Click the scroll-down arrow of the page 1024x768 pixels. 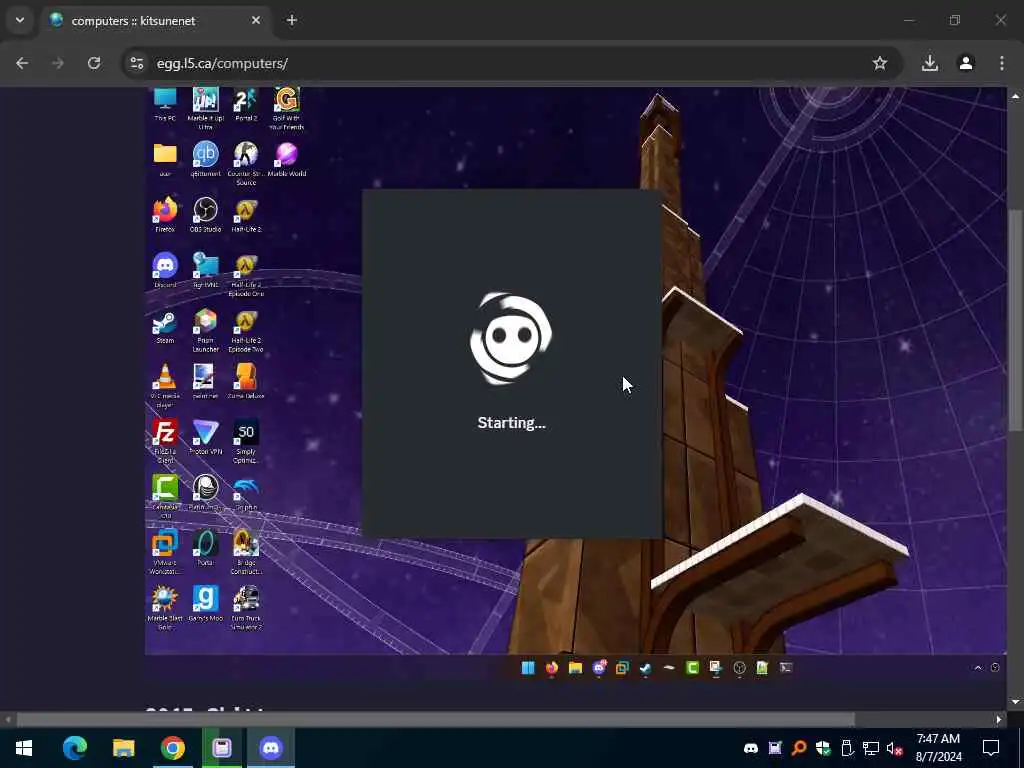[1015, 702]
